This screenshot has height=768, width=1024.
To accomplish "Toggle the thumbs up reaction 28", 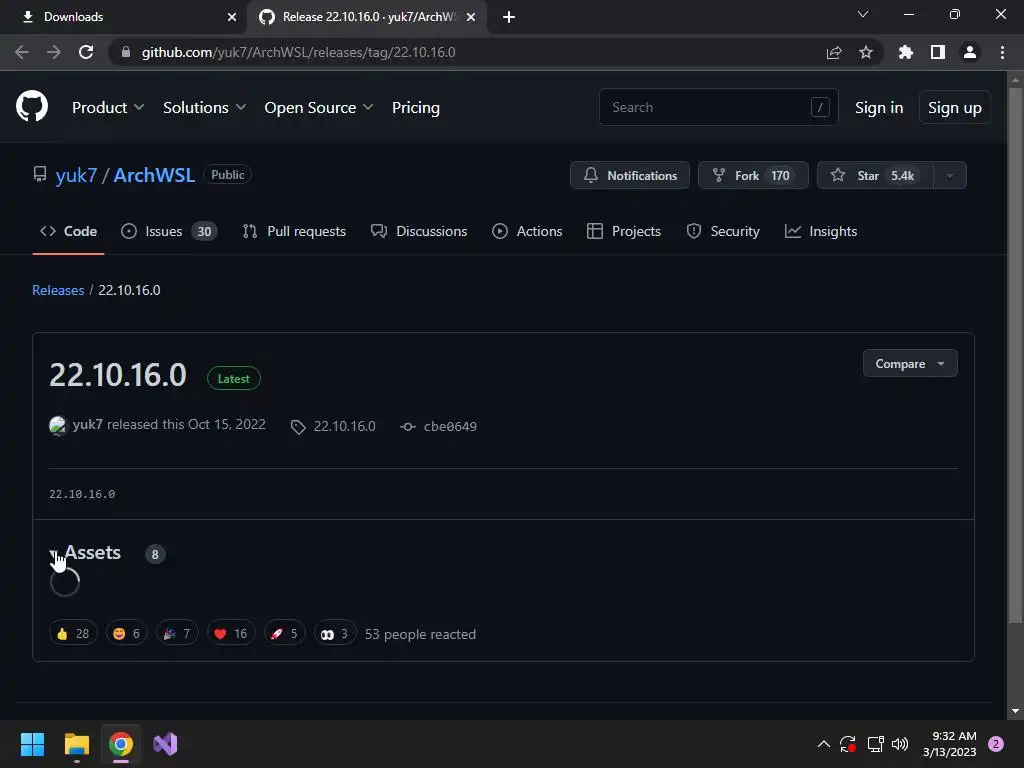I will click(73, 633).
